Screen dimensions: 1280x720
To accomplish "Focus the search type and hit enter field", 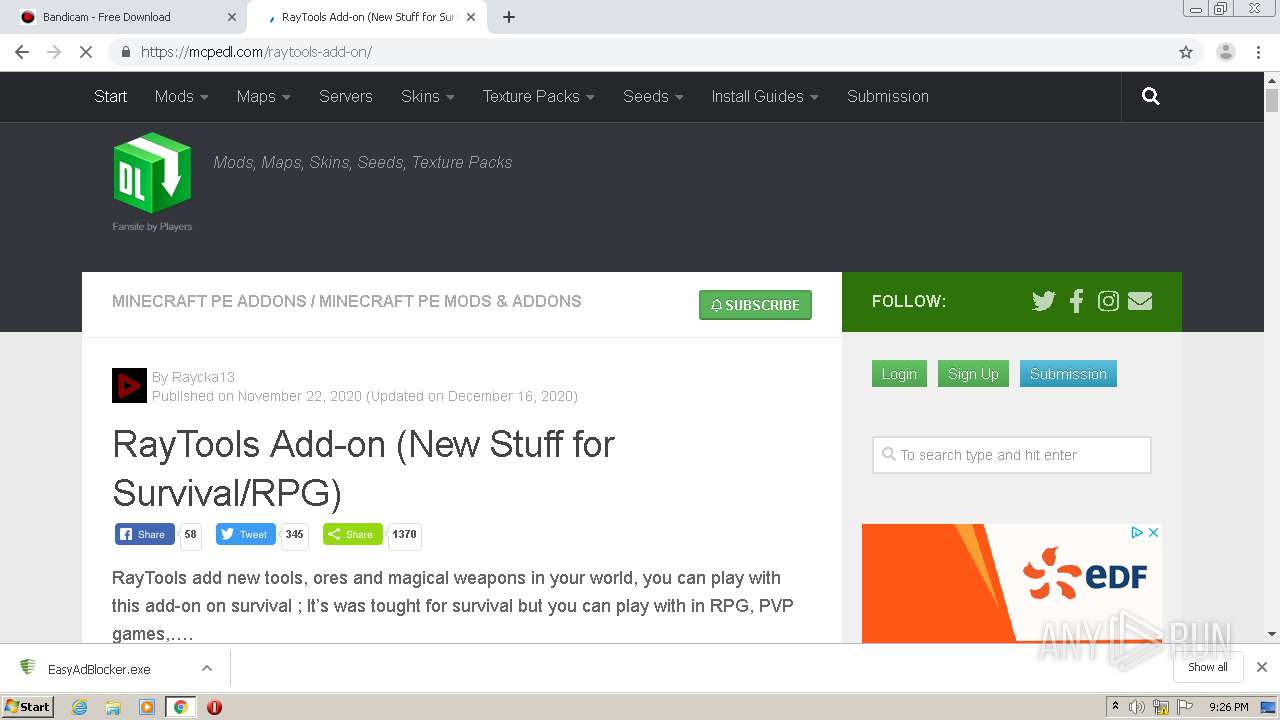I will click(1011, 455).
